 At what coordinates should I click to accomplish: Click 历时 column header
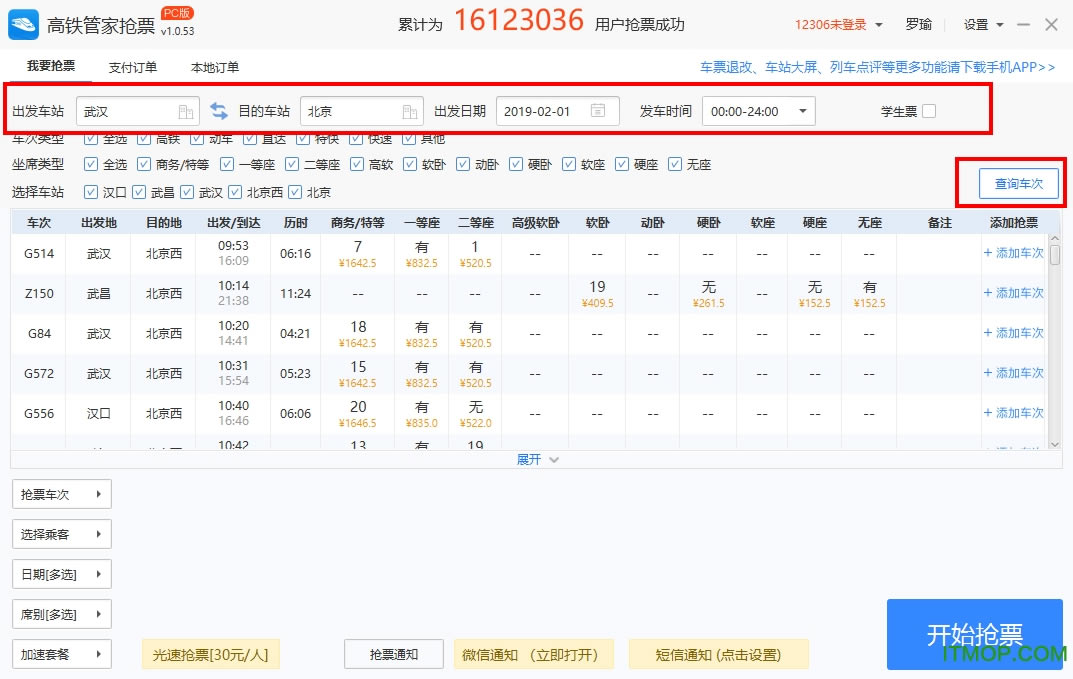[296, 222]
